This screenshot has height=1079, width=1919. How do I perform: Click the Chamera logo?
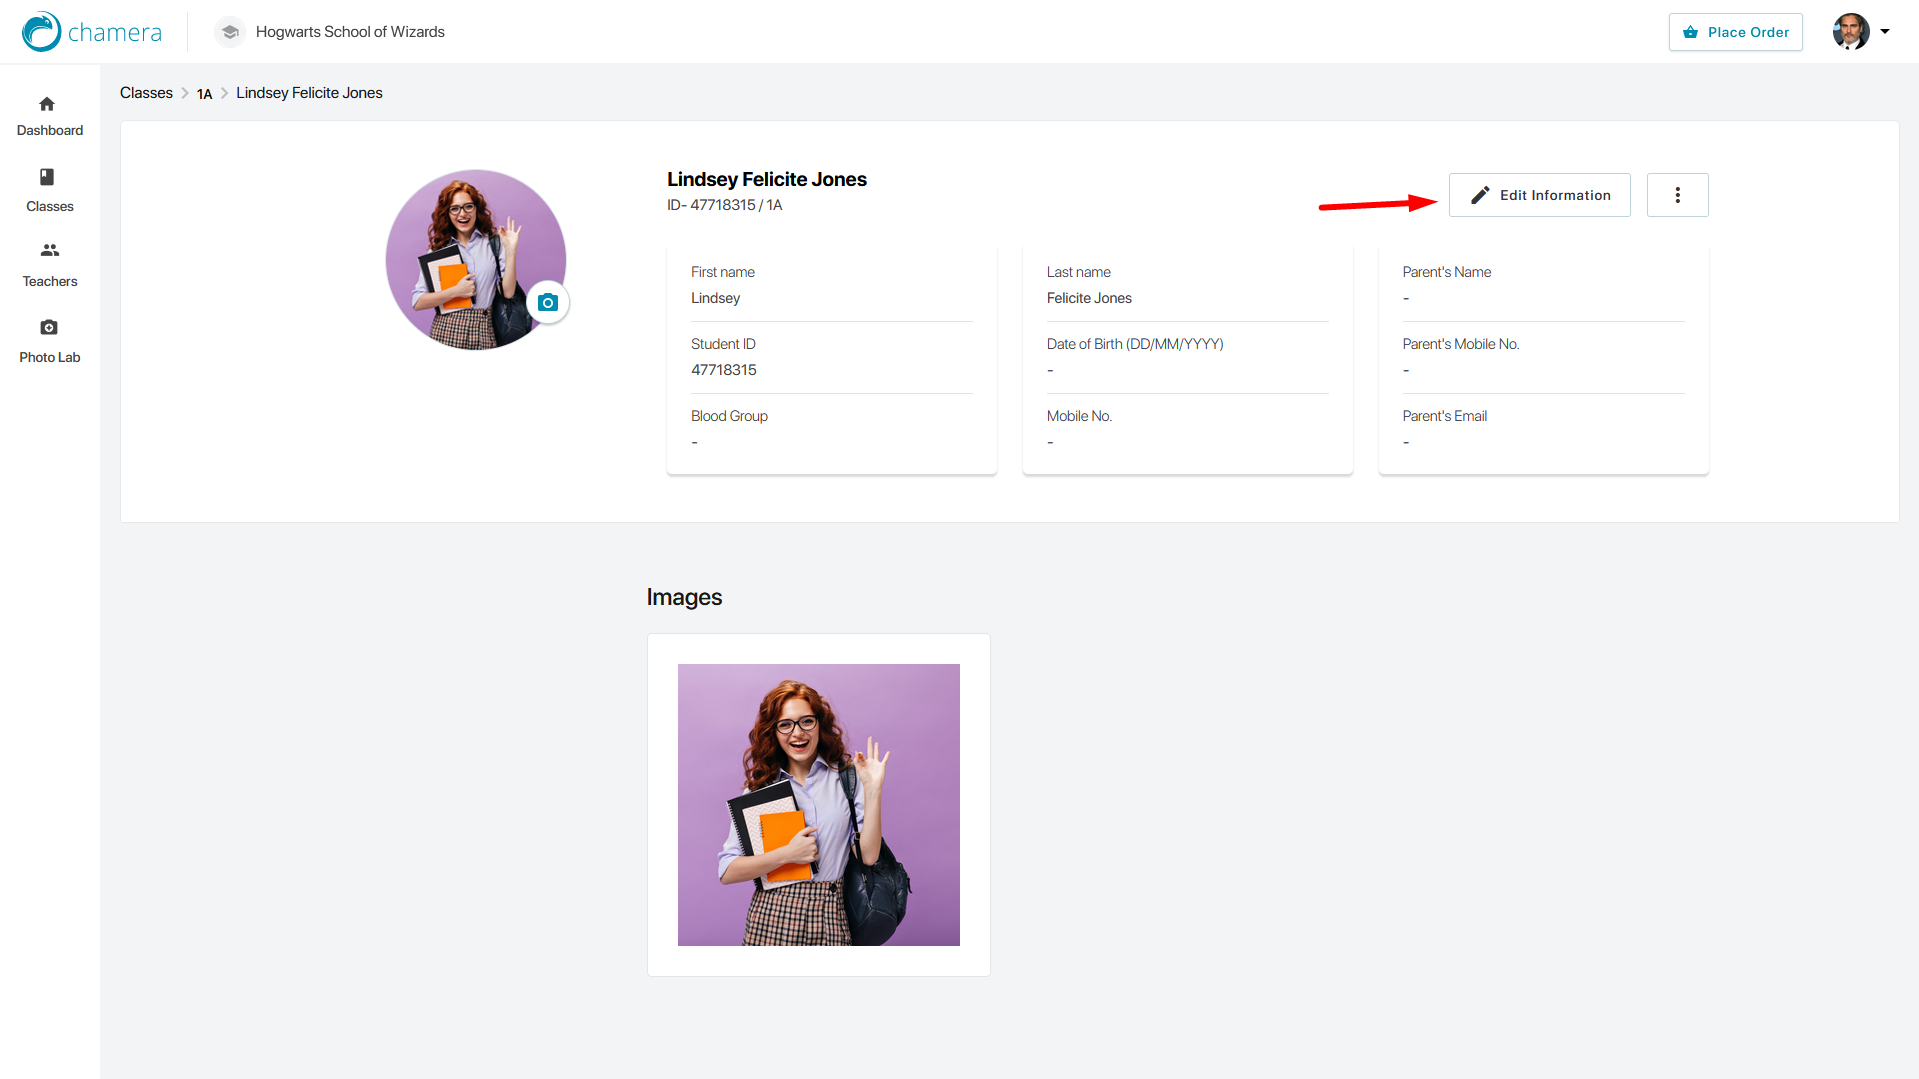(x=91, y=32)
